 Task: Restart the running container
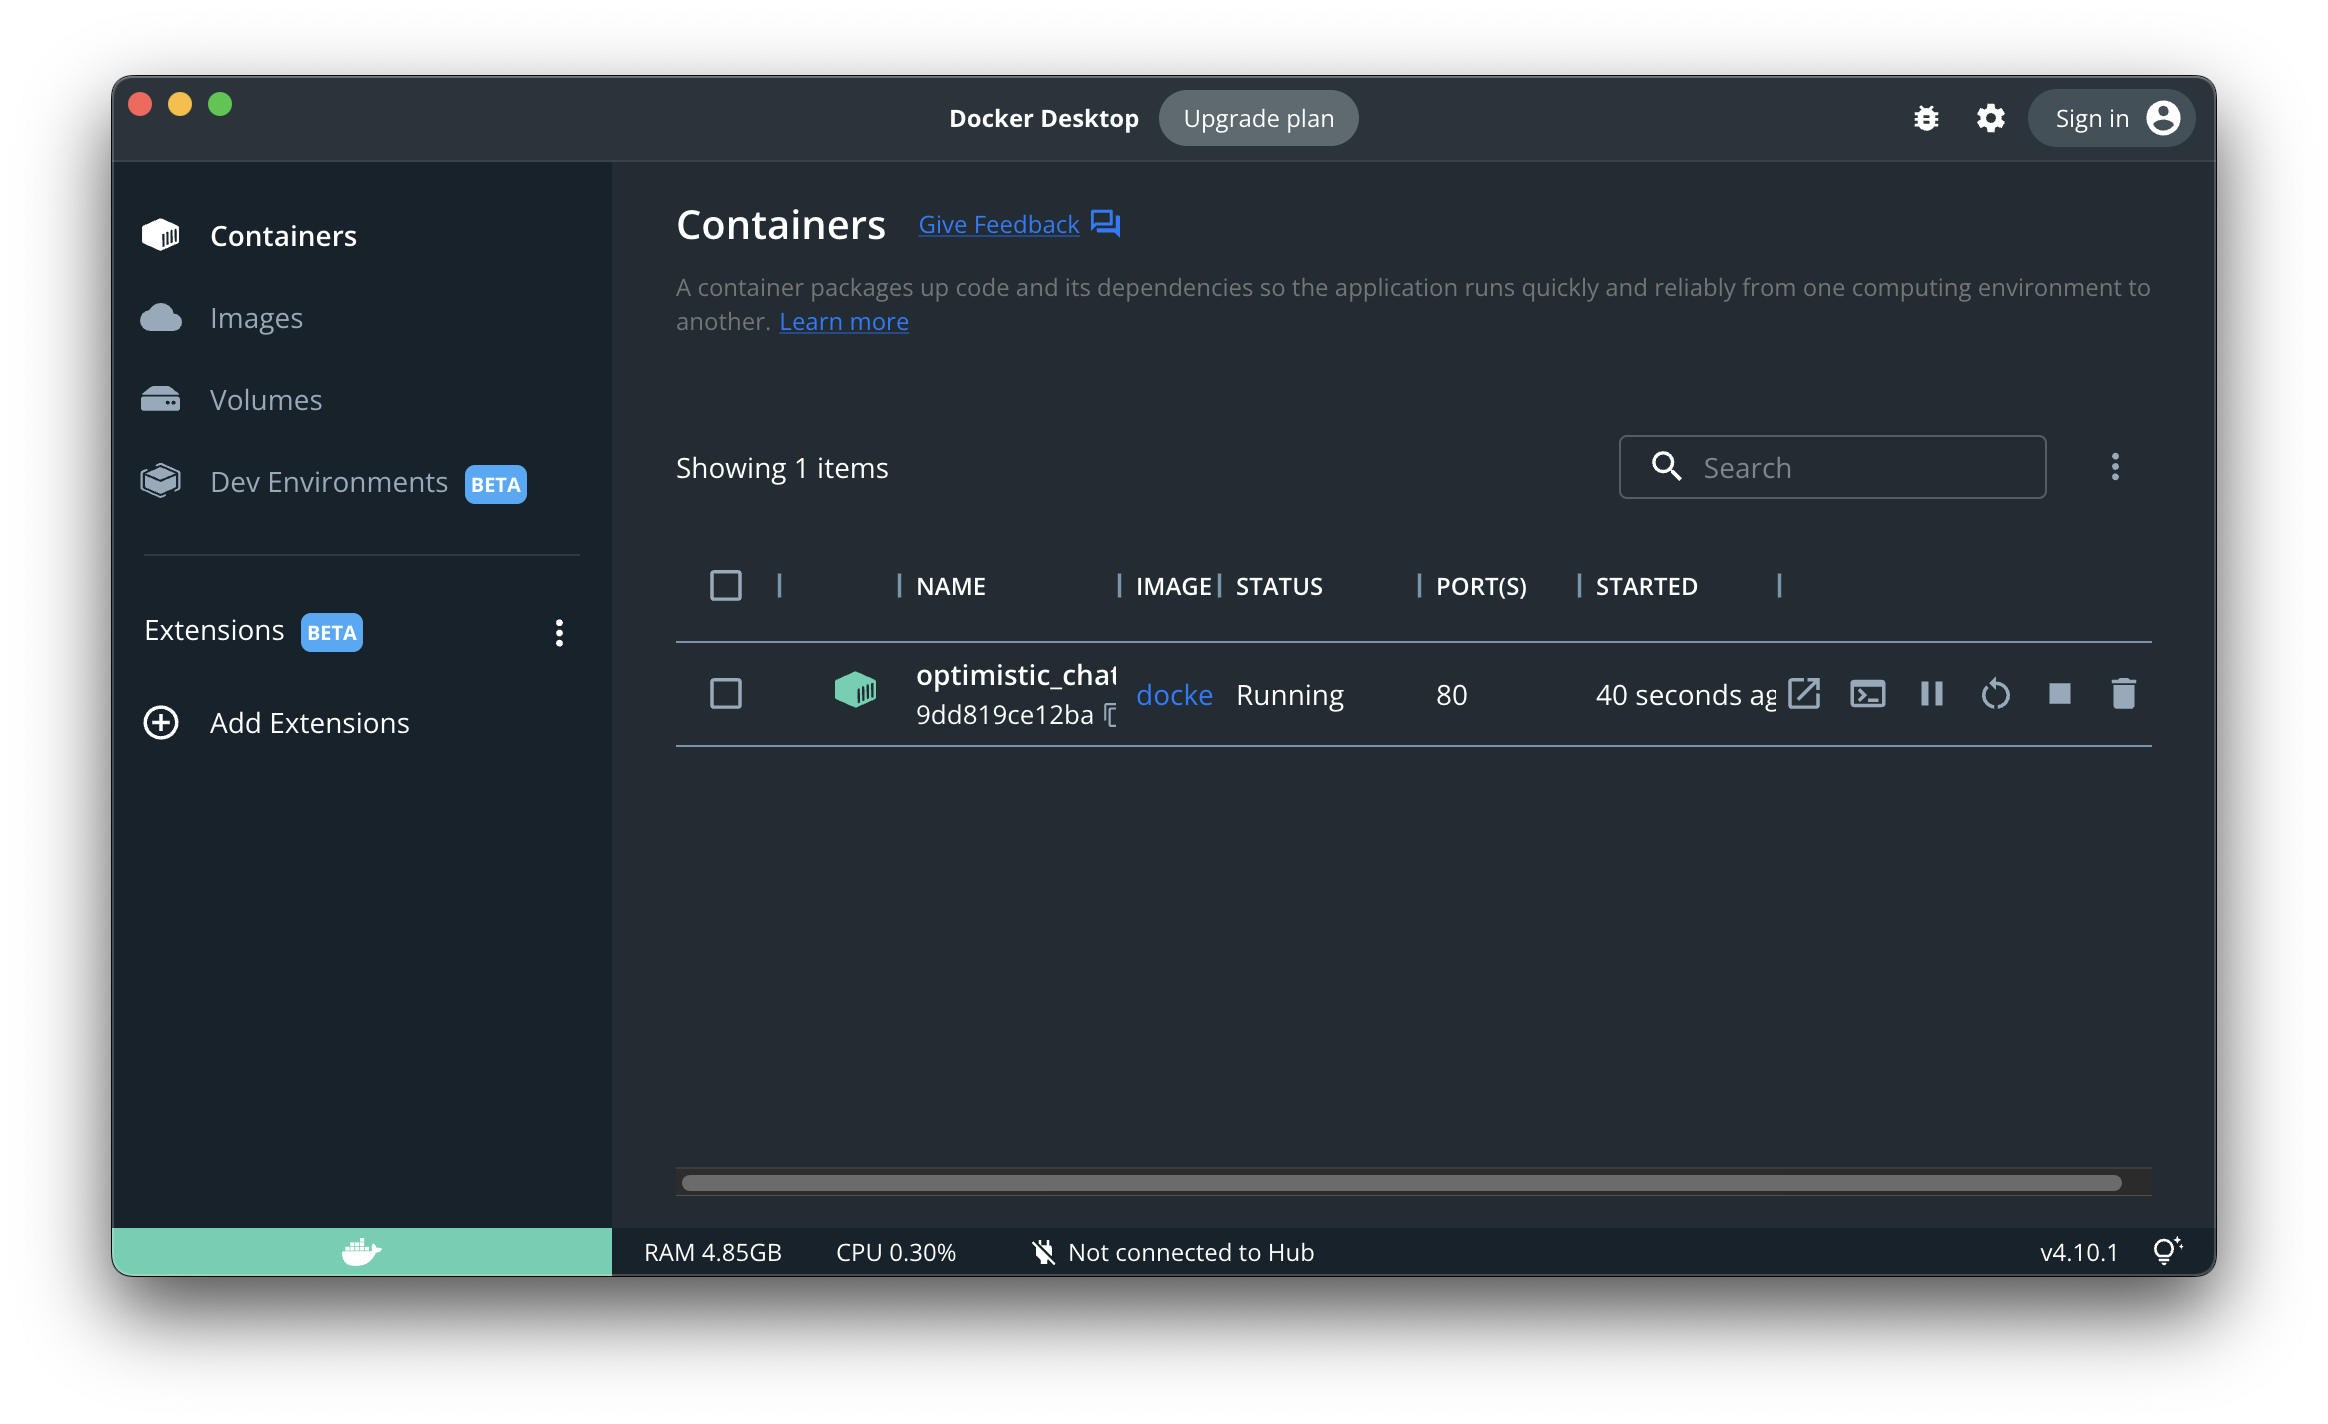click(x=1995, y=694)
